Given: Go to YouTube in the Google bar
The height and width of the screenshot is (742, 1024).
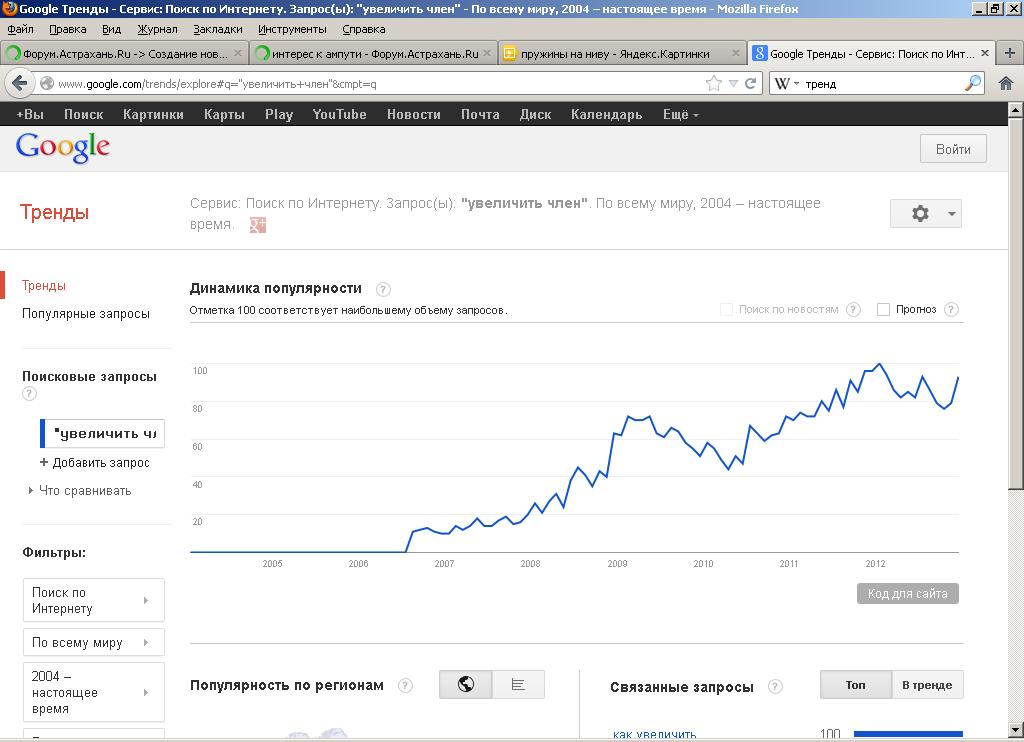Looking at the screenshot, I should click(x=339, y=114).
